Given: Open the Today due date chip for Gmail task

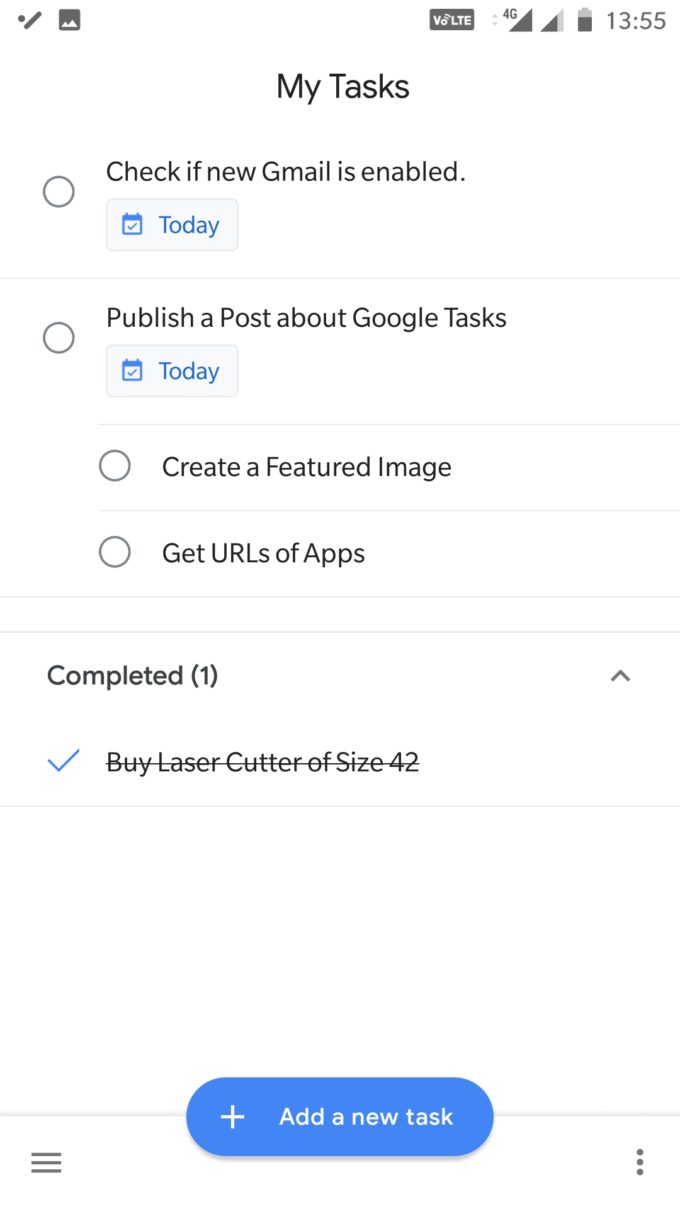Looking at the screenshot, I should (171, 225).
